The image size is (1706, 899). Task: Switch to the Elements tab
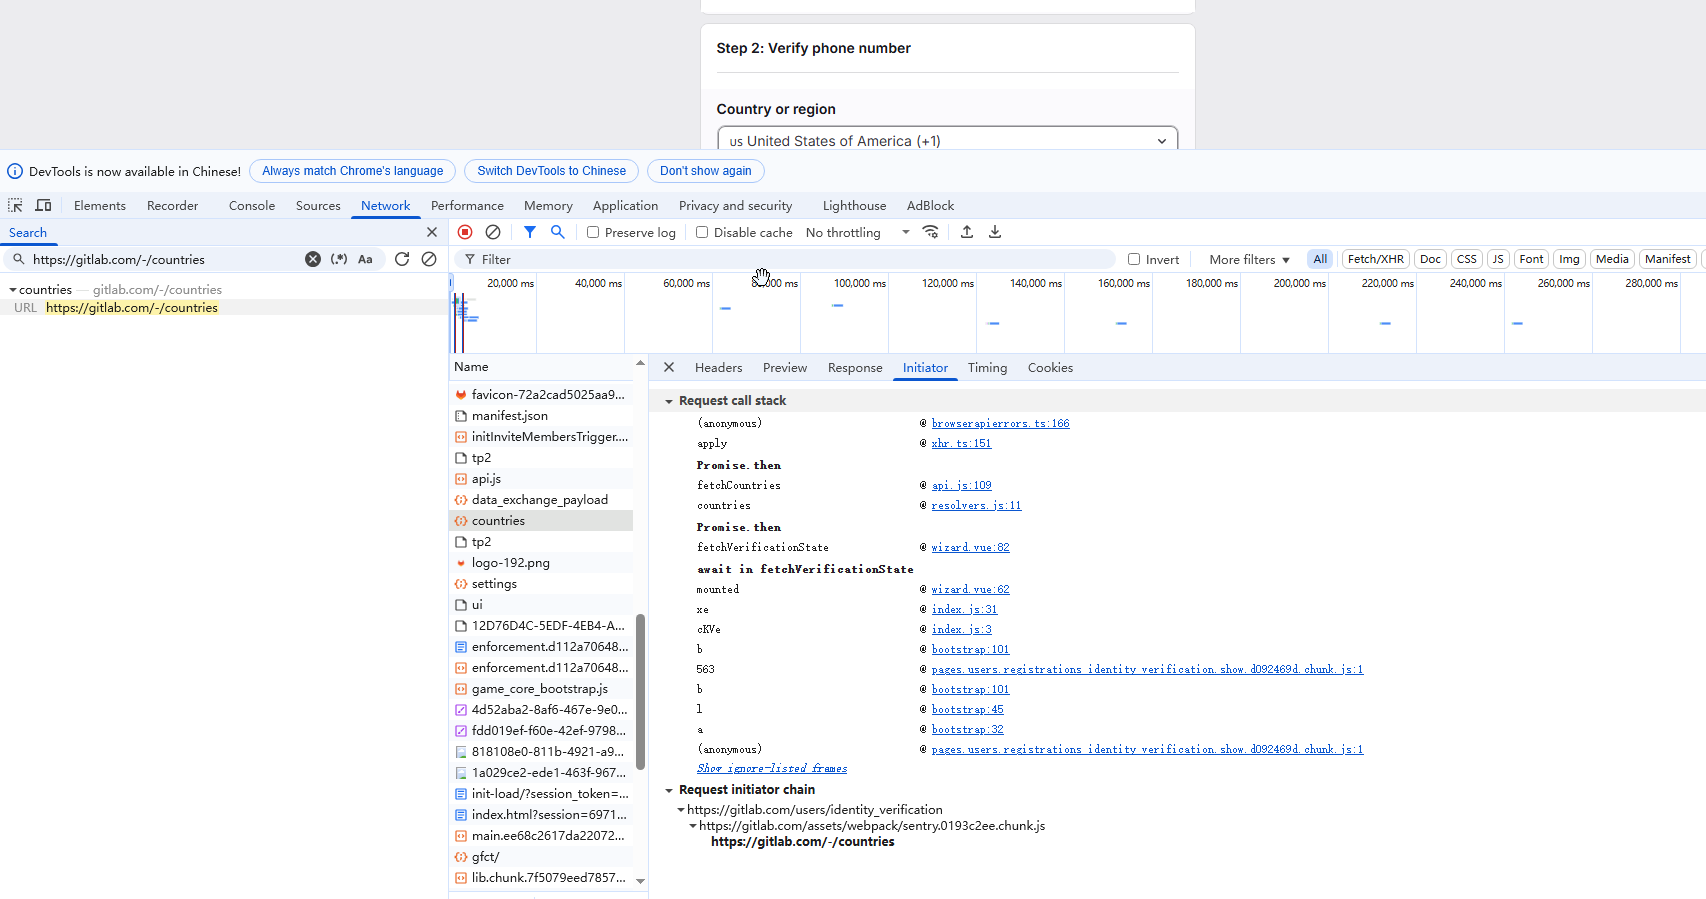pyautogui.click(x=100, y=205)
